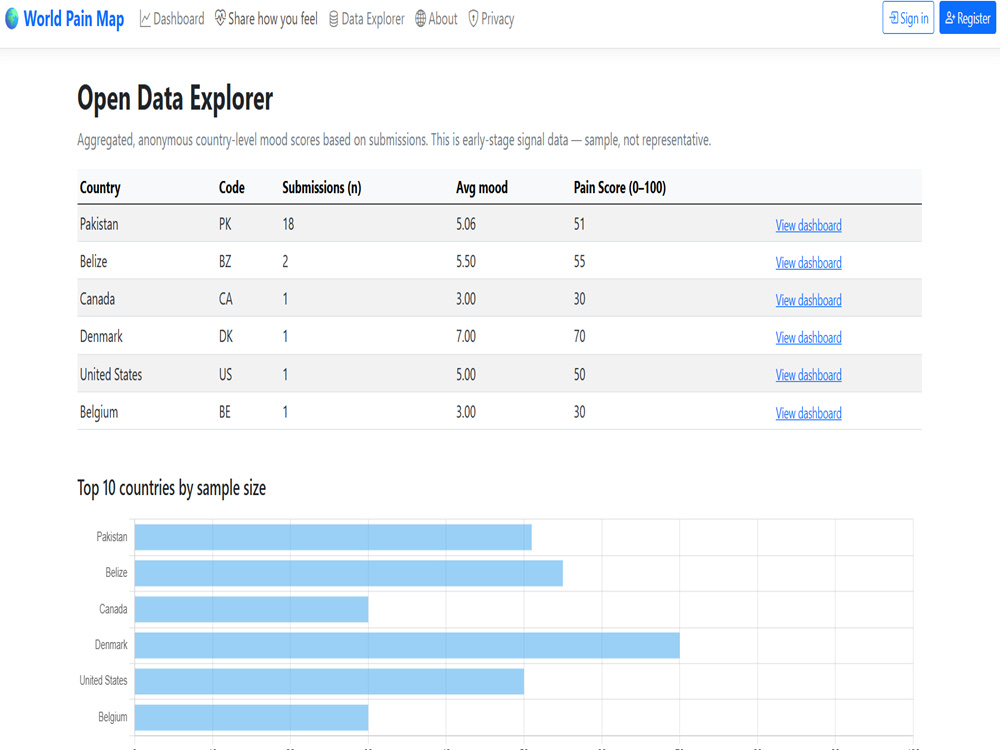Image resolution: width=1000 pixels, height=750 pixels.
Task: Click the Pakistan bar in the chart
Action: (333, 537)
